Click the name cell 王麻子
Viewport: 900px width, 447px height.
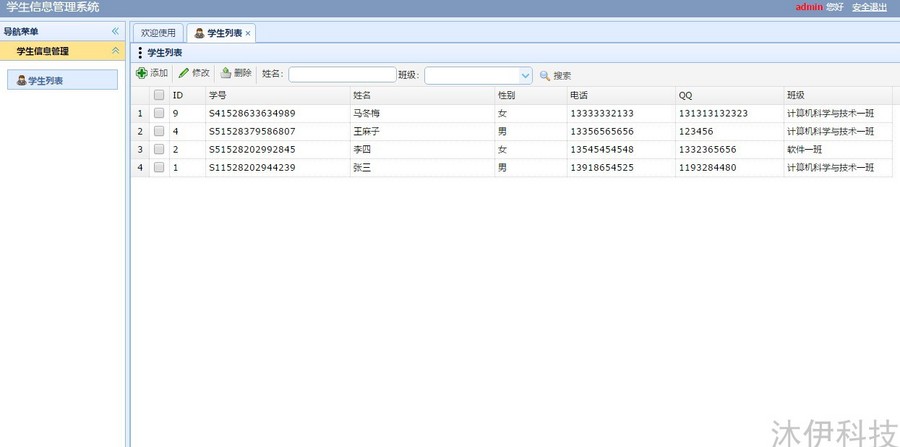pos(366,131)
